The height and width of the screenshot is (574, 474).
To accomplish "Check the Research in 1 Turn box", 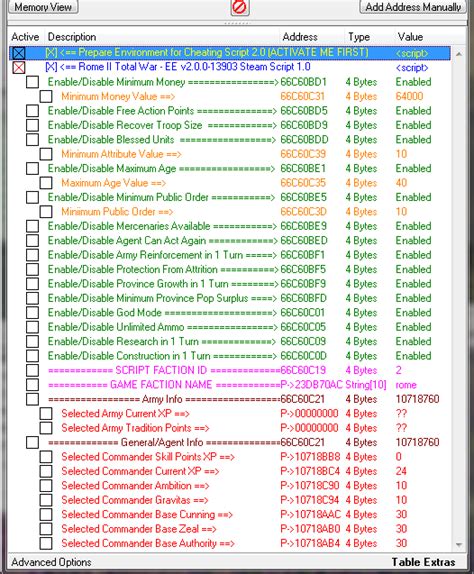I will click(x=32, y=341).
